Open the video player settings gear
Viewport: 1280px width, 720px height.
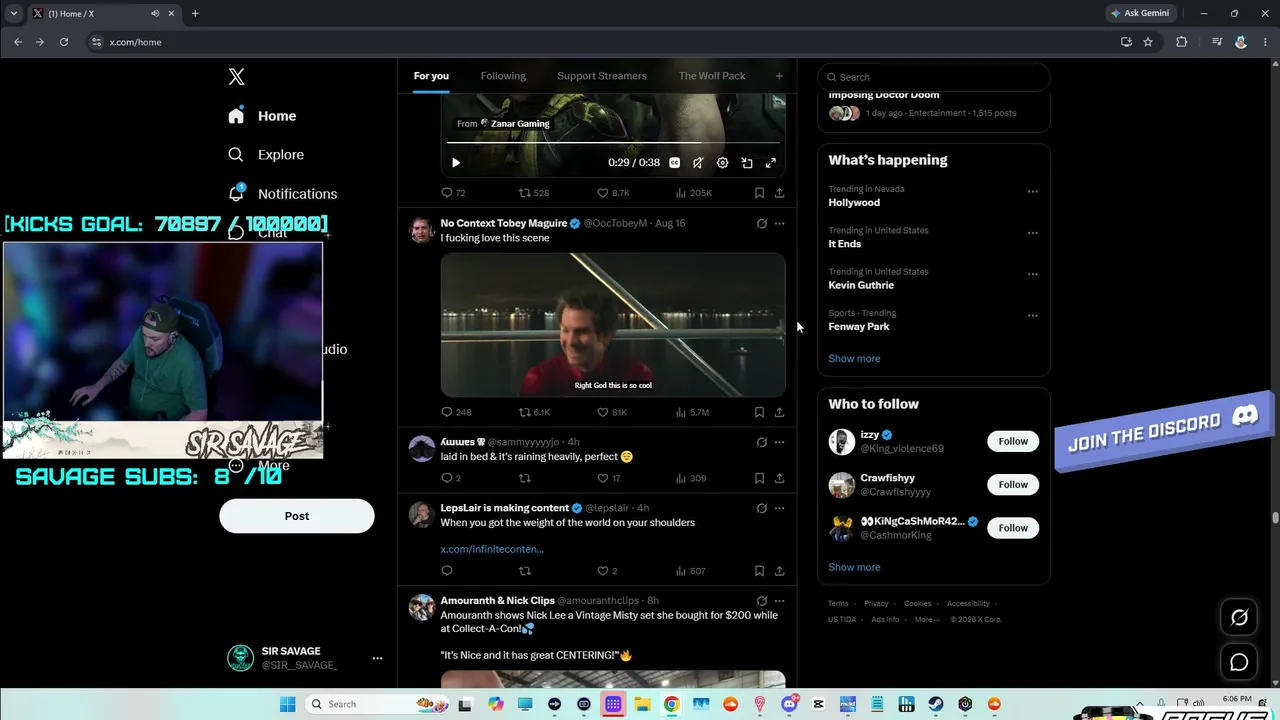click(x=722, y=163)
